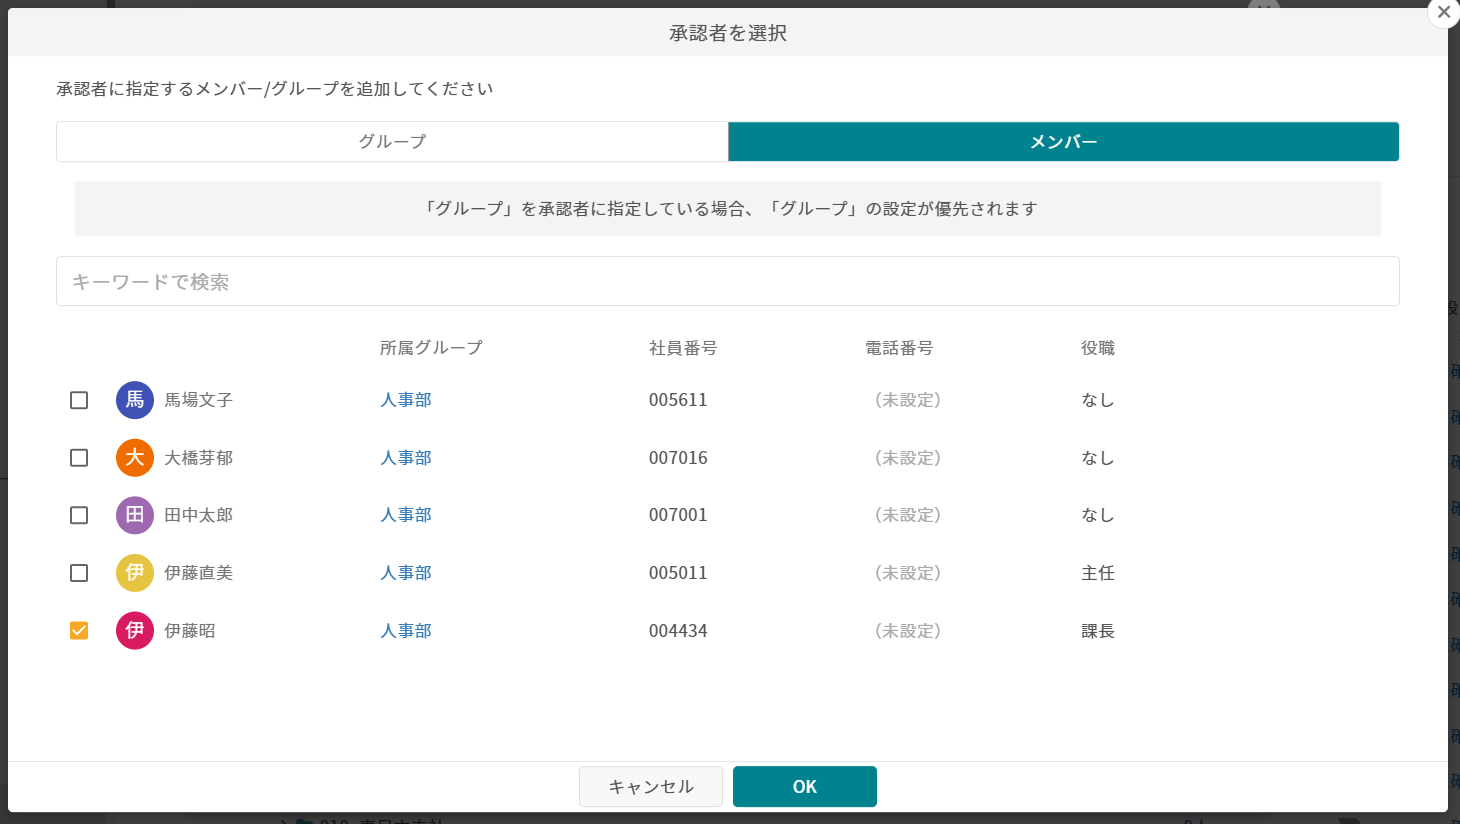Check the checkbox for 伊藤直美

pos(79,573)
